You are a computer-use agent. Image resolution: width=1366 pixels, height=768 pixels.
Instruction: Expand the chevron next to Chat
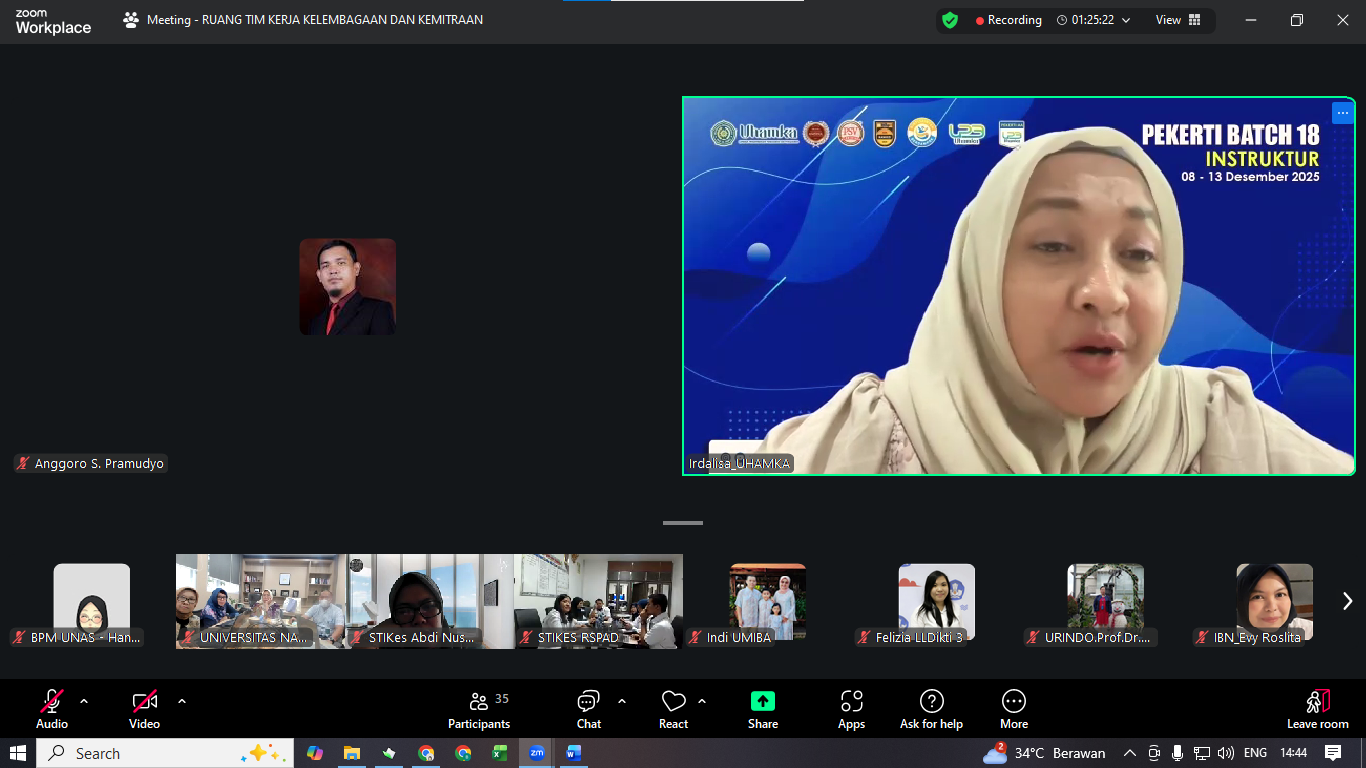point(622,701)
